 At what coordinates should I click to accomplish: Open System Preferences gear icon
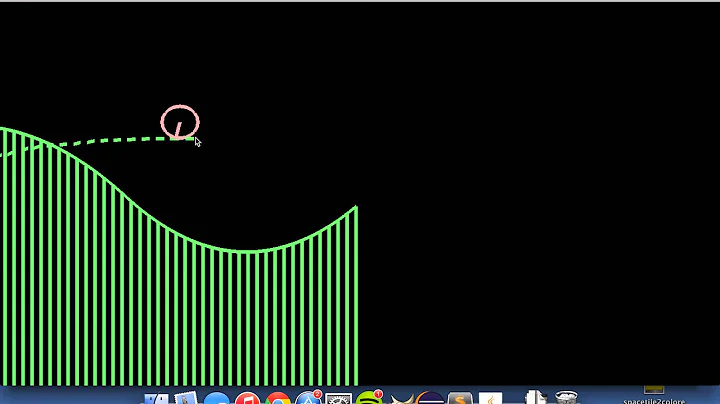coord(338,398)
